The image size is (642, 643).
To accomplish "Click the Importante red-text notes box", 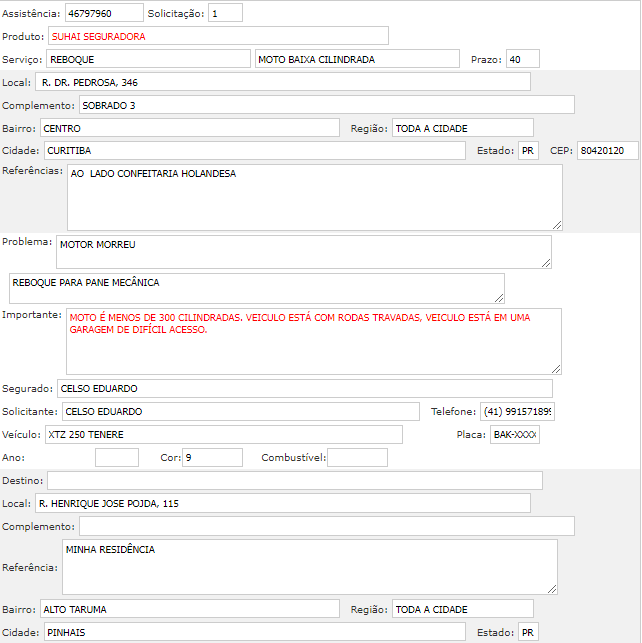I will point(314,341).
